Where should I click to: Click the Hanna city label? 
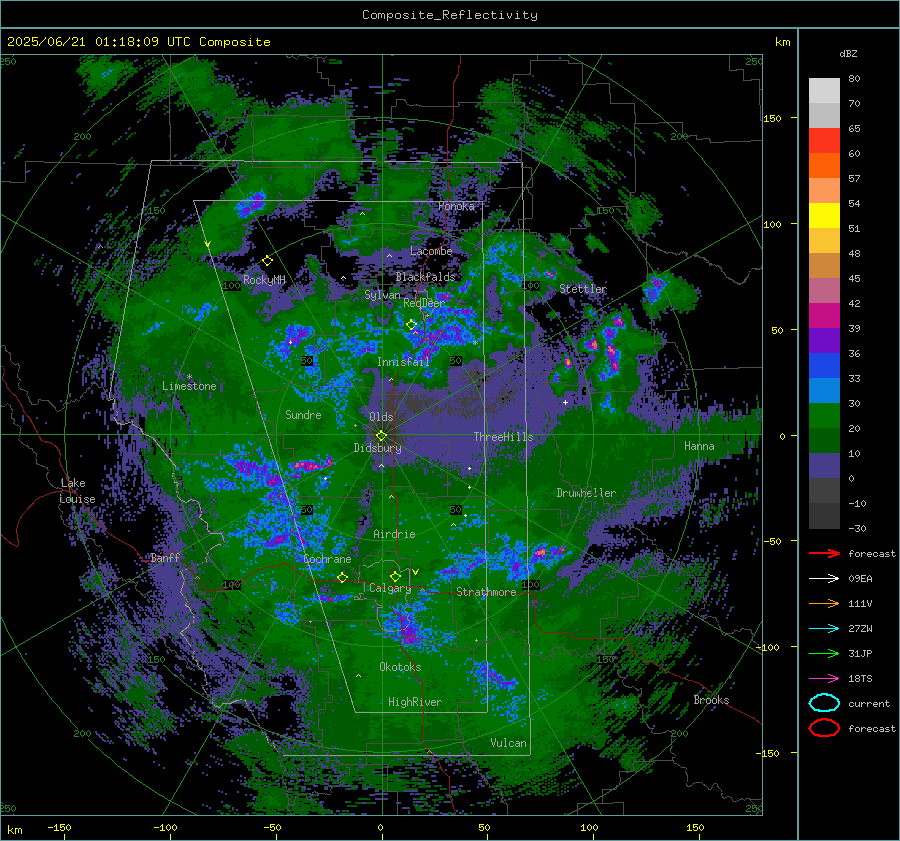(x=699, y=446)
